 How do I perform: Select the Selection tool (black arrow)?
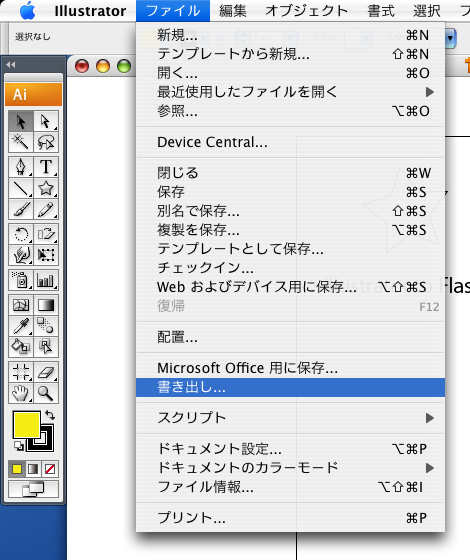pos(21,121)
